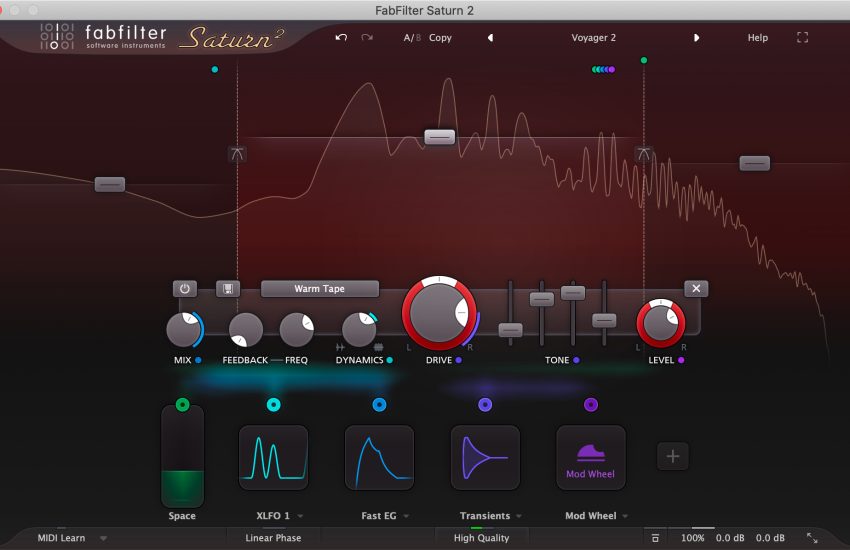Click the undo arrow icon
This screenshot has height=550, width=850.
pos(341,37)
